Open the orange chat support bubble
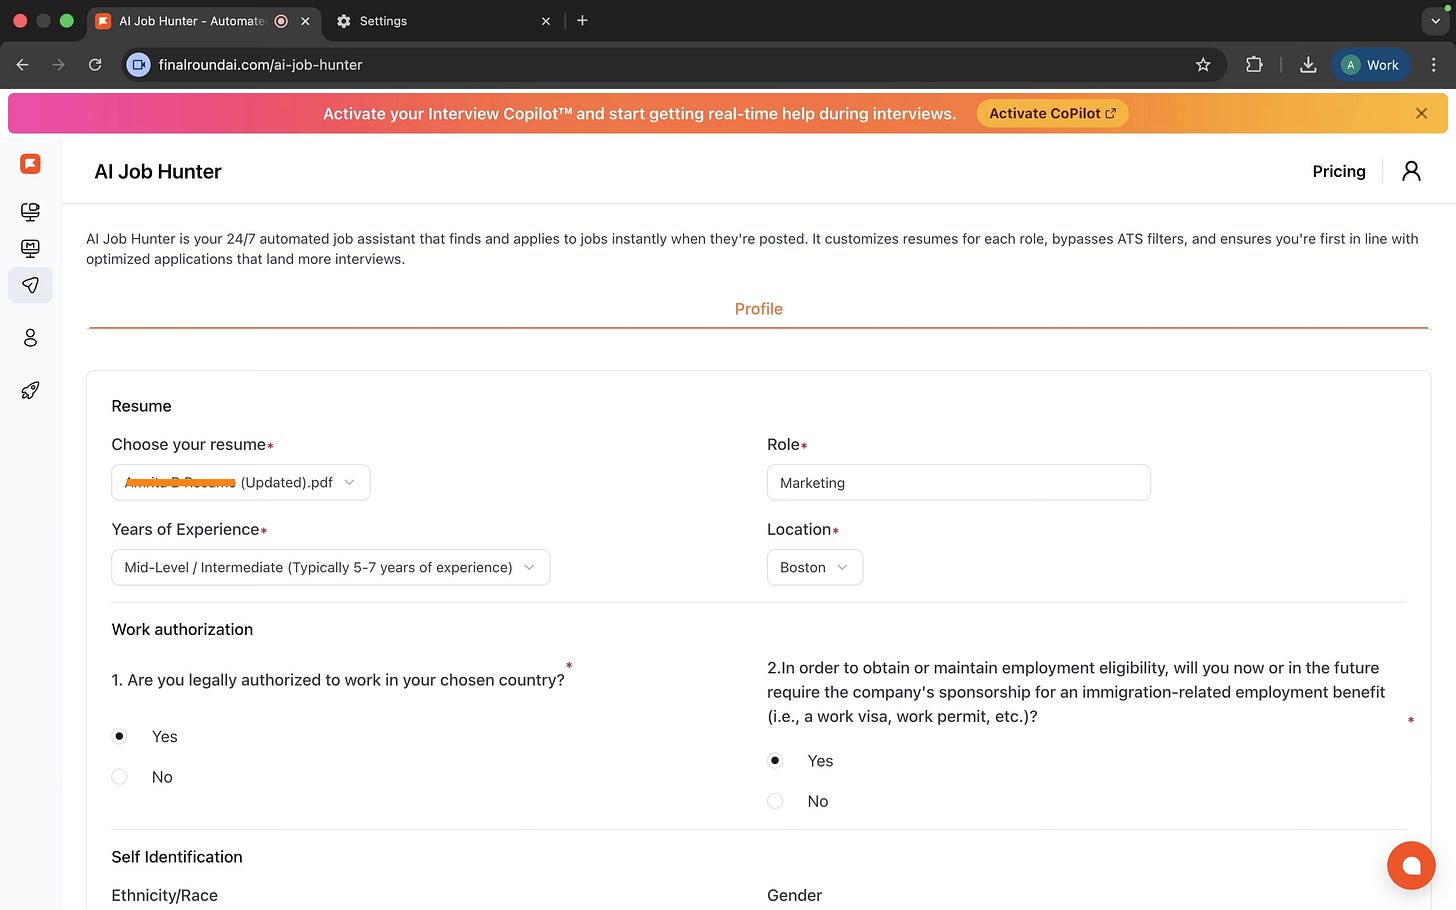Image resolution: width=1456 pixels, height=910 pixels. (x=1411, y=866)
